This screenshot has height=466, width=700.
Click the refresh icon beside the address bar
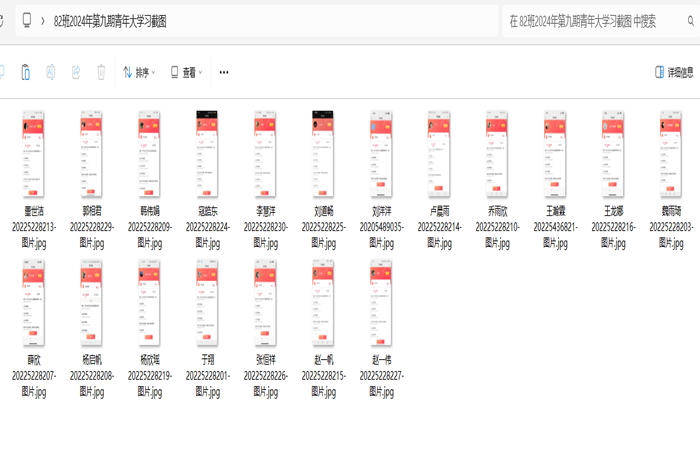[x=3, y=20]
